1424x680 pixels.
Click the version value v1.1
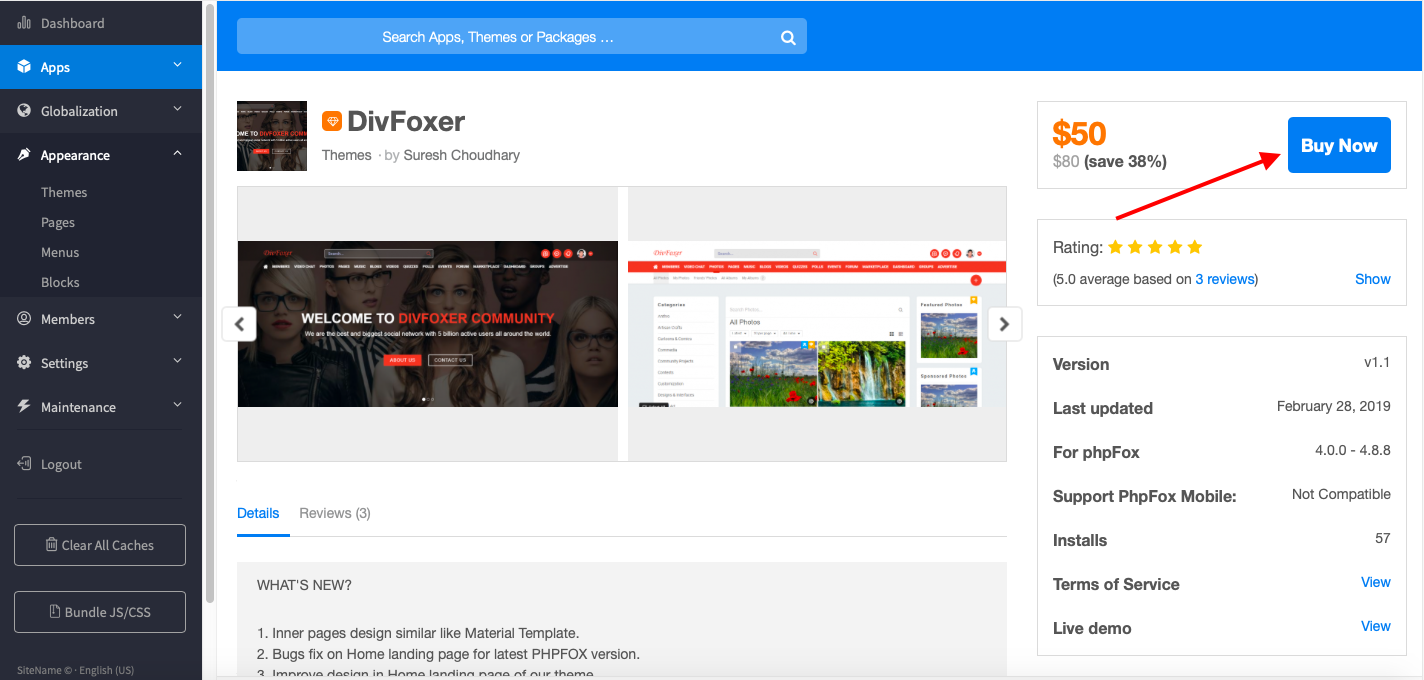[1377, 362]
